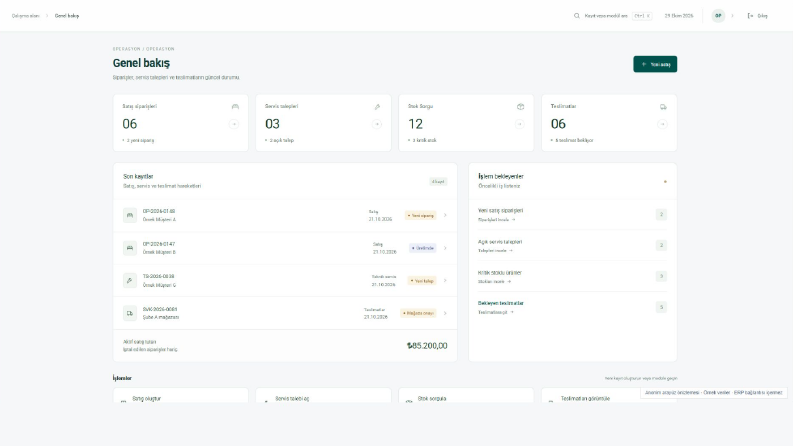Click the 12 count on Stok Sorgu card
Screen dimensions: 793x446
pyautogui.click(x=415, y=124)
